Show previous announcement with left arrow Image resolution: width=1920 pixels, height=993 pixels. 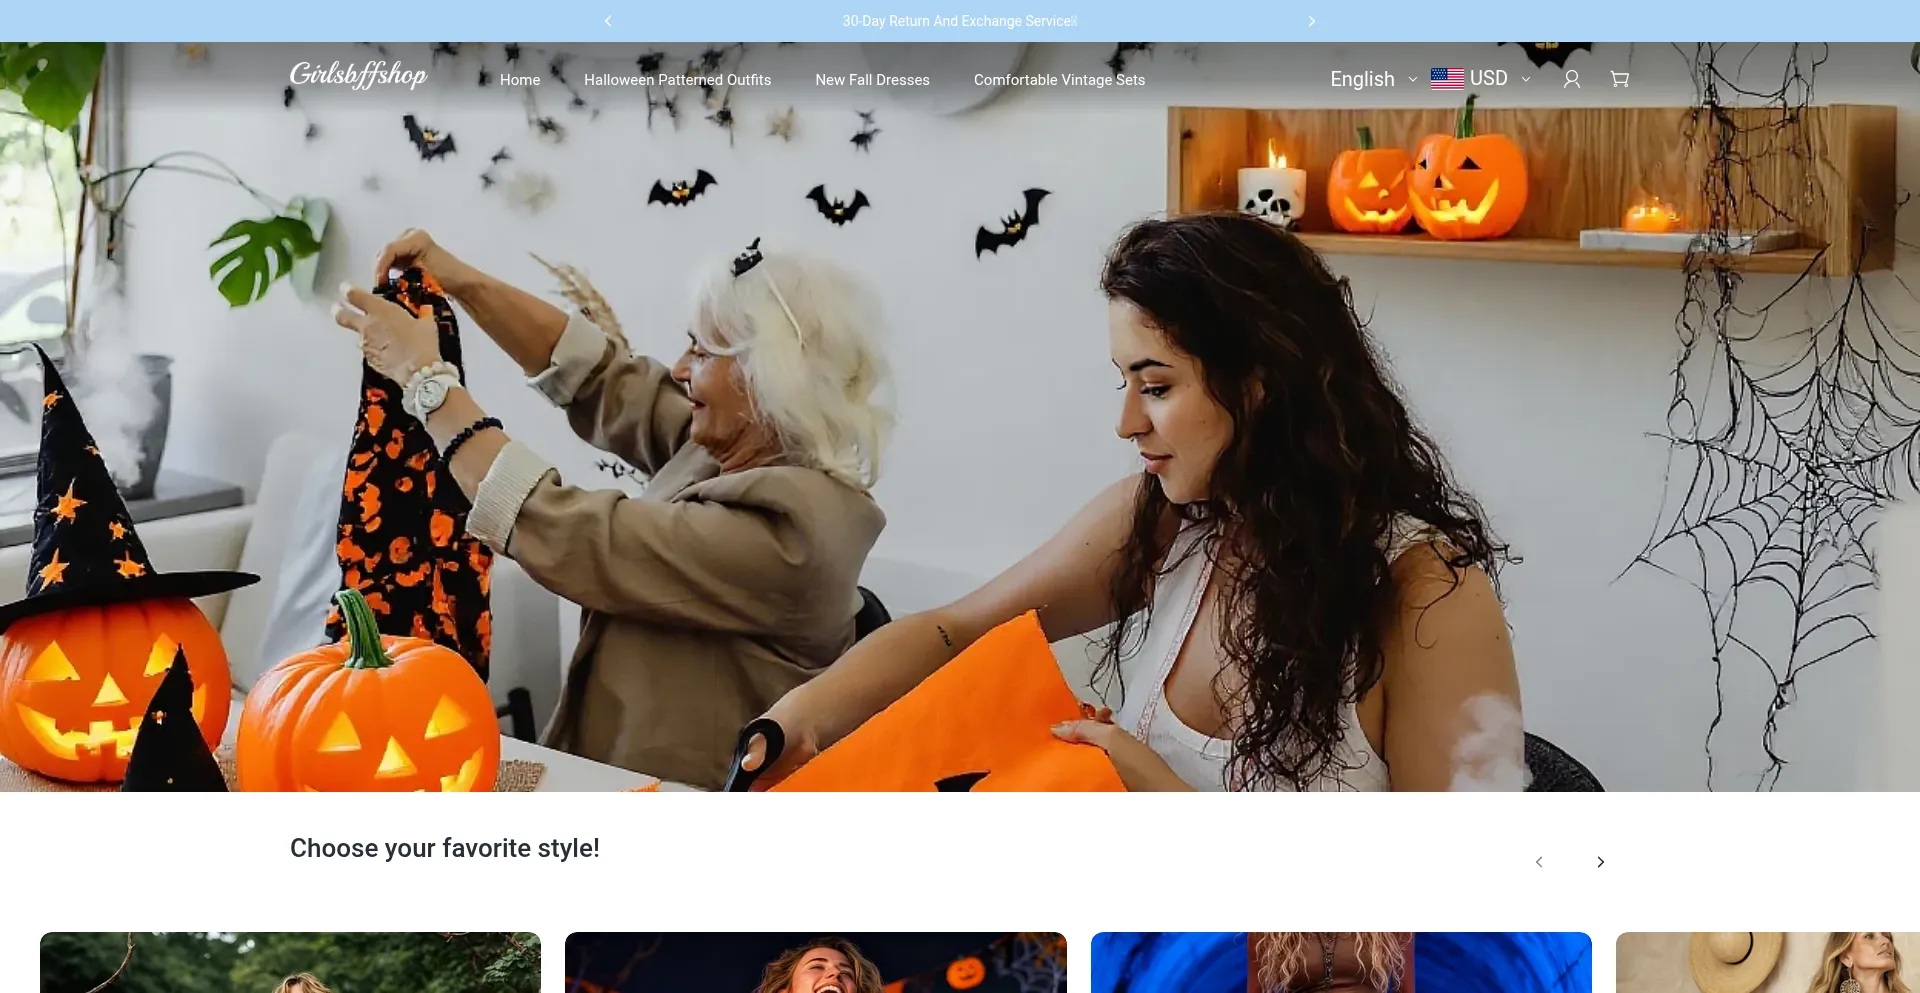608,21
